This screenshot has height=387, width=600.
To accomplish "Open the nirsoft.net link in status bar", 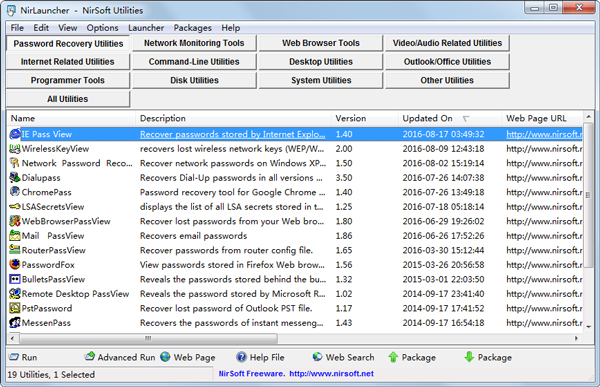I will [x=331, y=374].
